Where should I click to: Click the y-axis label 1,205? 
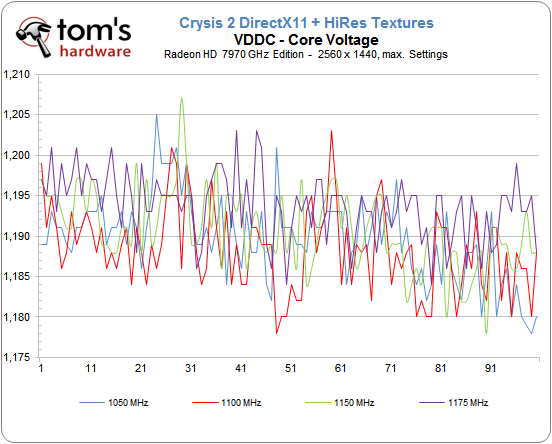pos(17,115)
